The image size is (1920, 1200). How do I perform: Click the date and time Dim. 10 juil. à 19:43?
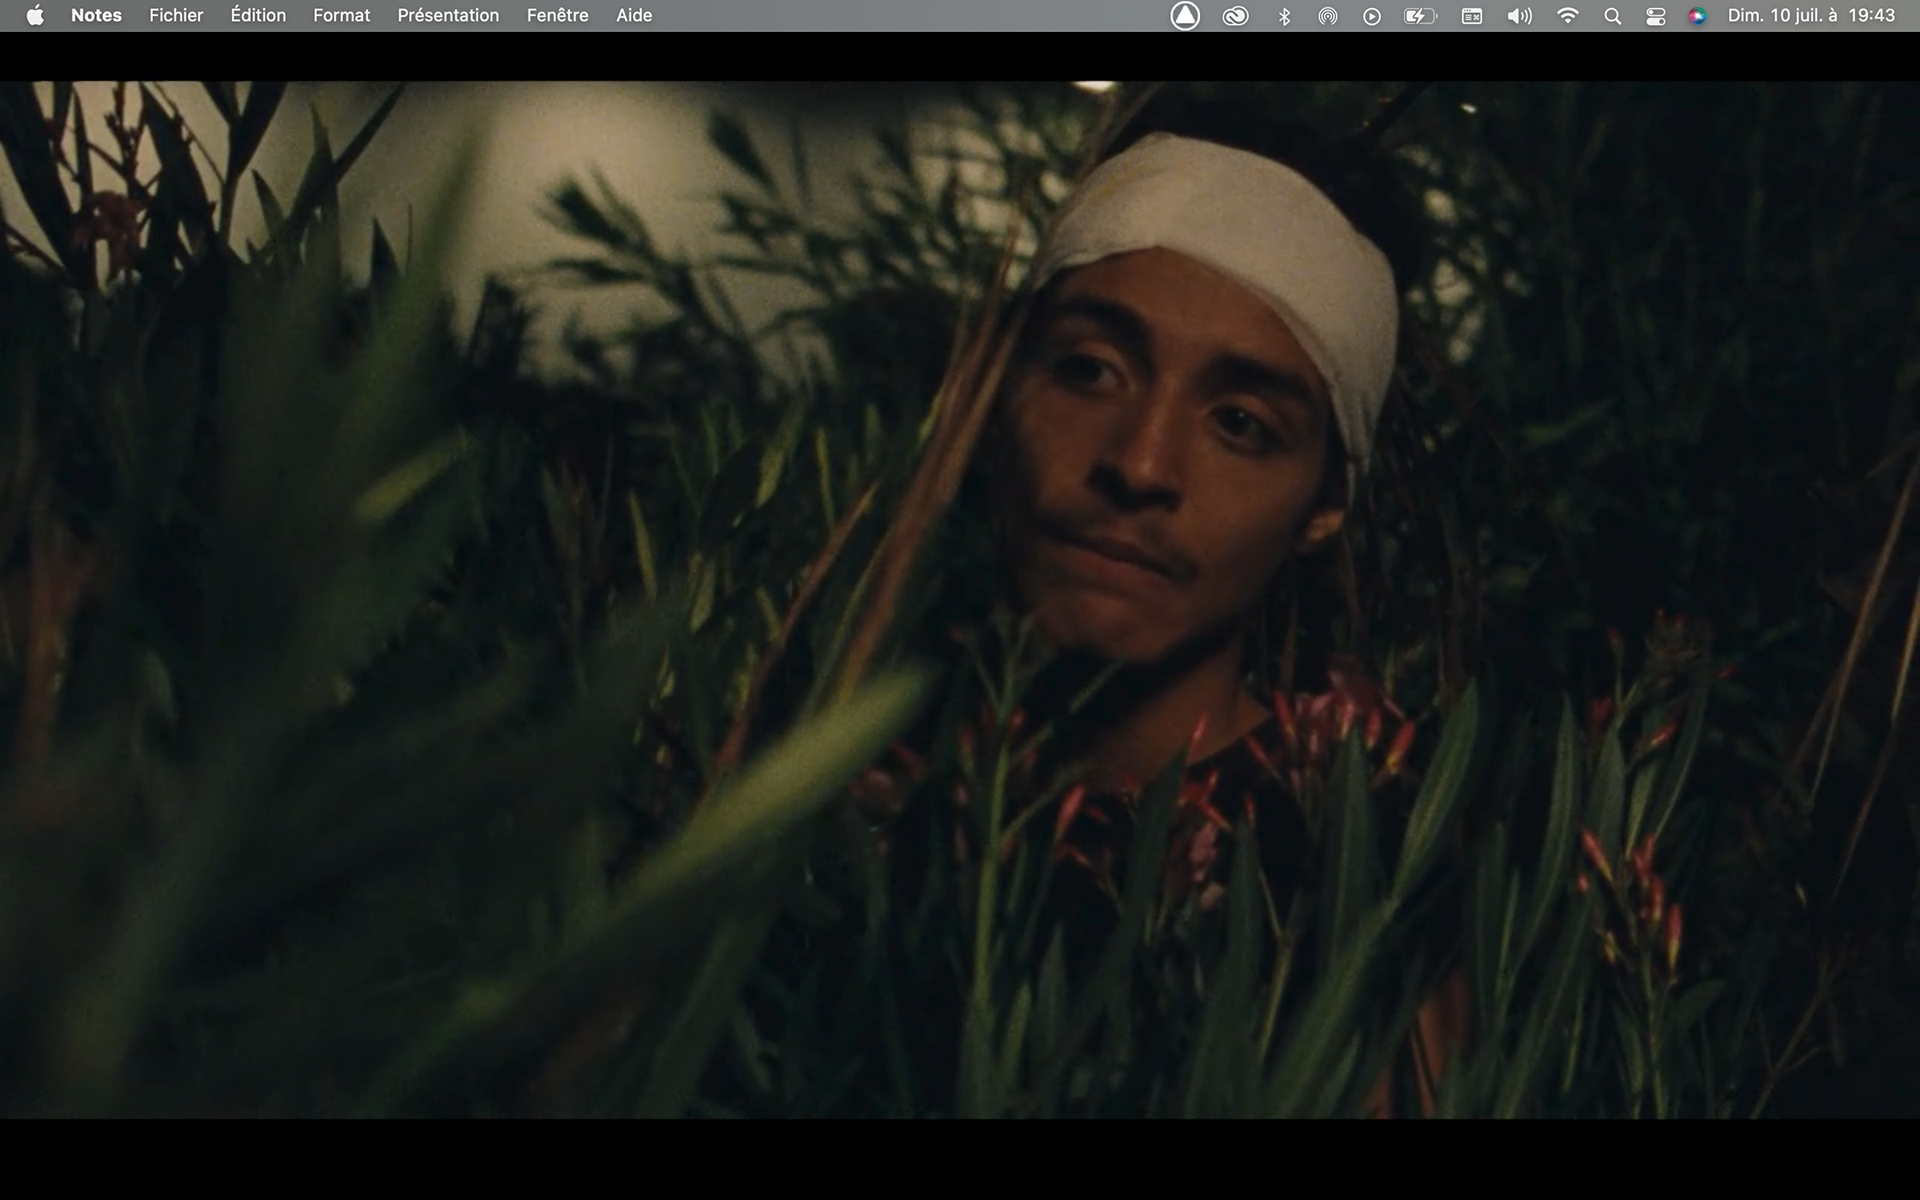coord(1811,15)
